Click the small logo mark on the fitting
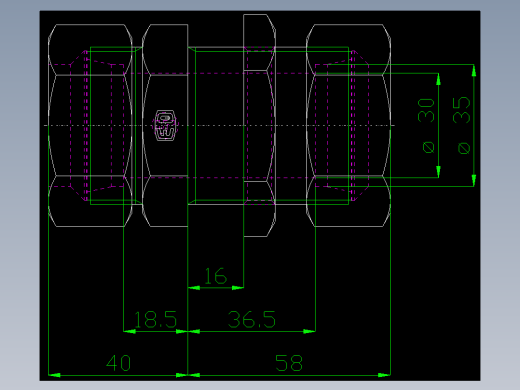 (165, 125)
